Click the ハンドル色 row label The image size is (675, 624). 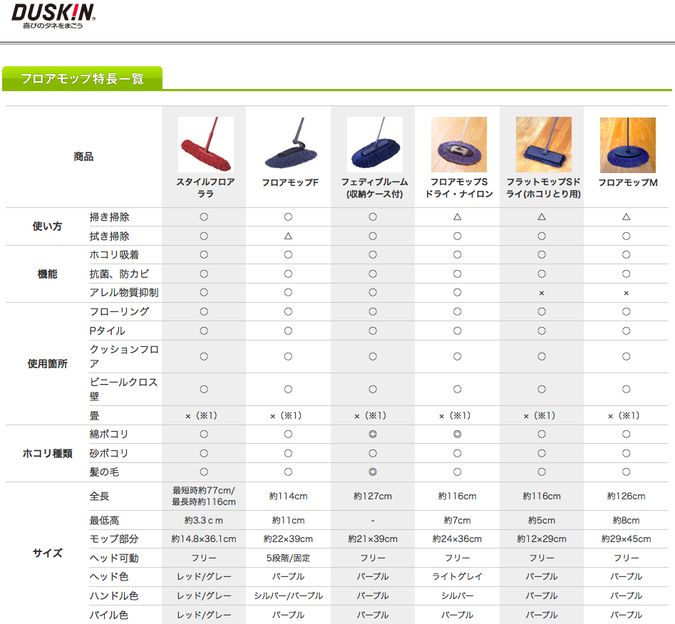[x=114, y=596]
